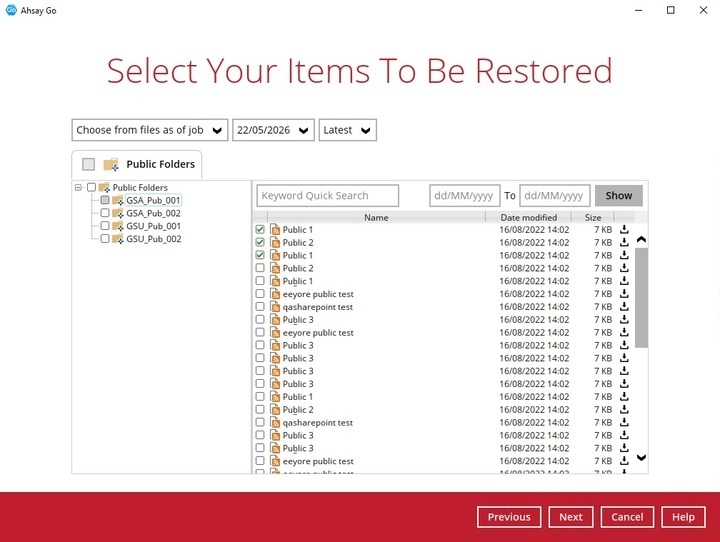Sort by the Name column header
The image size is (720, 542).
point(376,218)
